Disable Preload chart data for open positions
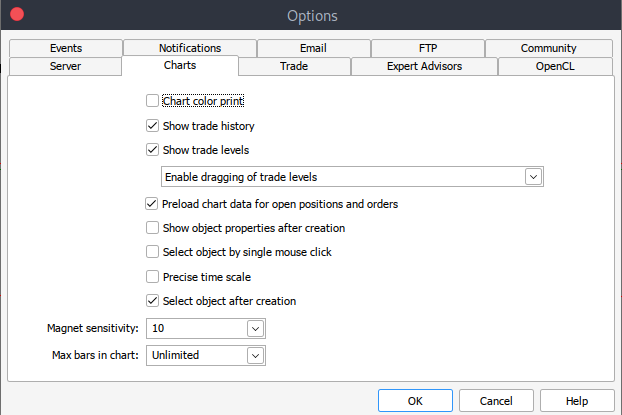 [152, 204]
